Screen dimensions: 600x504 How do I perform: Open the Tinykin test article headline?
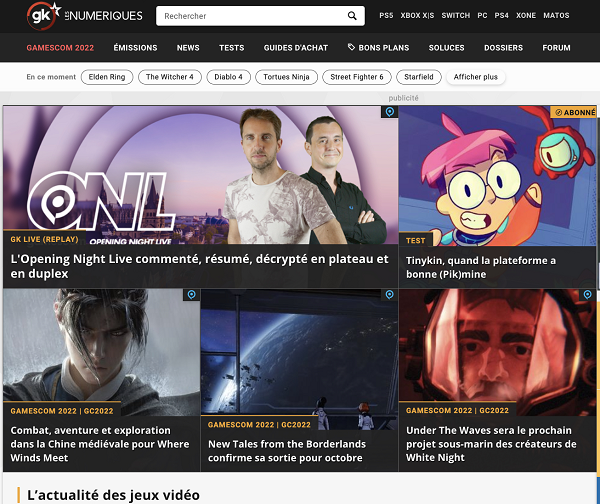pos(481,267)
